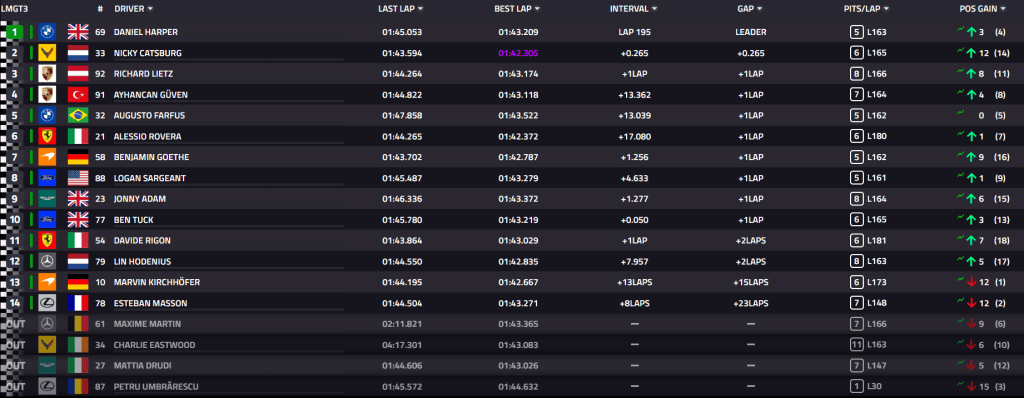The height and width of the screenshot is (398, 1024).
Task: Click last lap time 02:11.821
Action: (402, 324)
